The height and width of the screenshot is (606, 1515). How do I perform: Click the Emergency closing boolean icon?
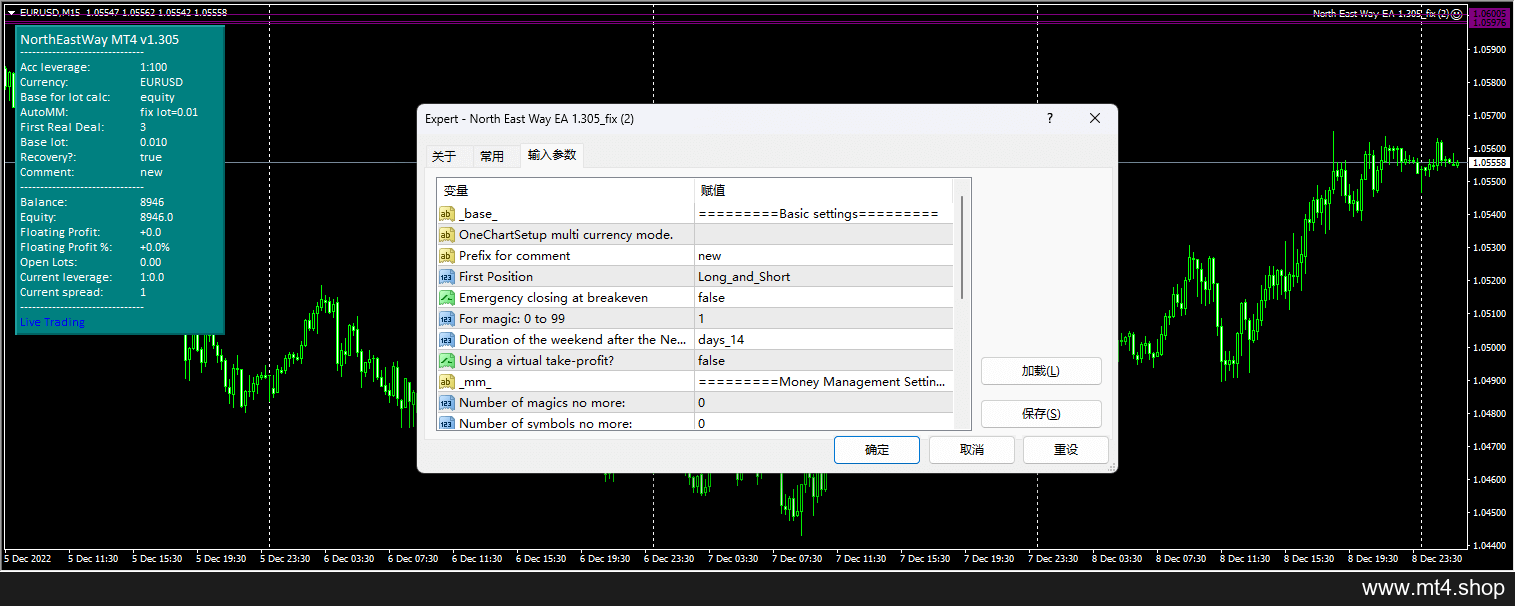pos(447,298)
